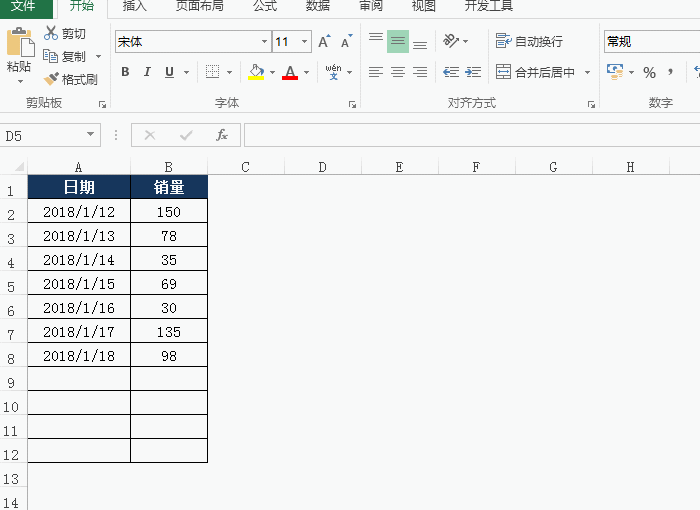Apply accounting number format icon
This screenshot has width=700, height=510.
(x=615, y=71)
